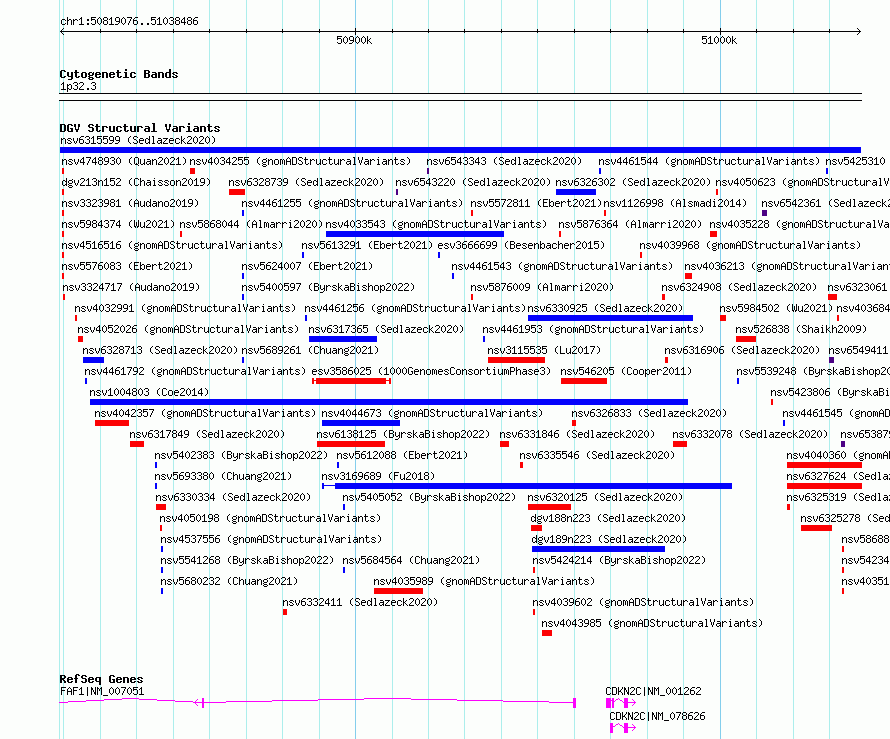The image size is (890, 739).
Task: Click the nsv6317849 (Sedlazeck2020) label
Action: pos(207,434)
